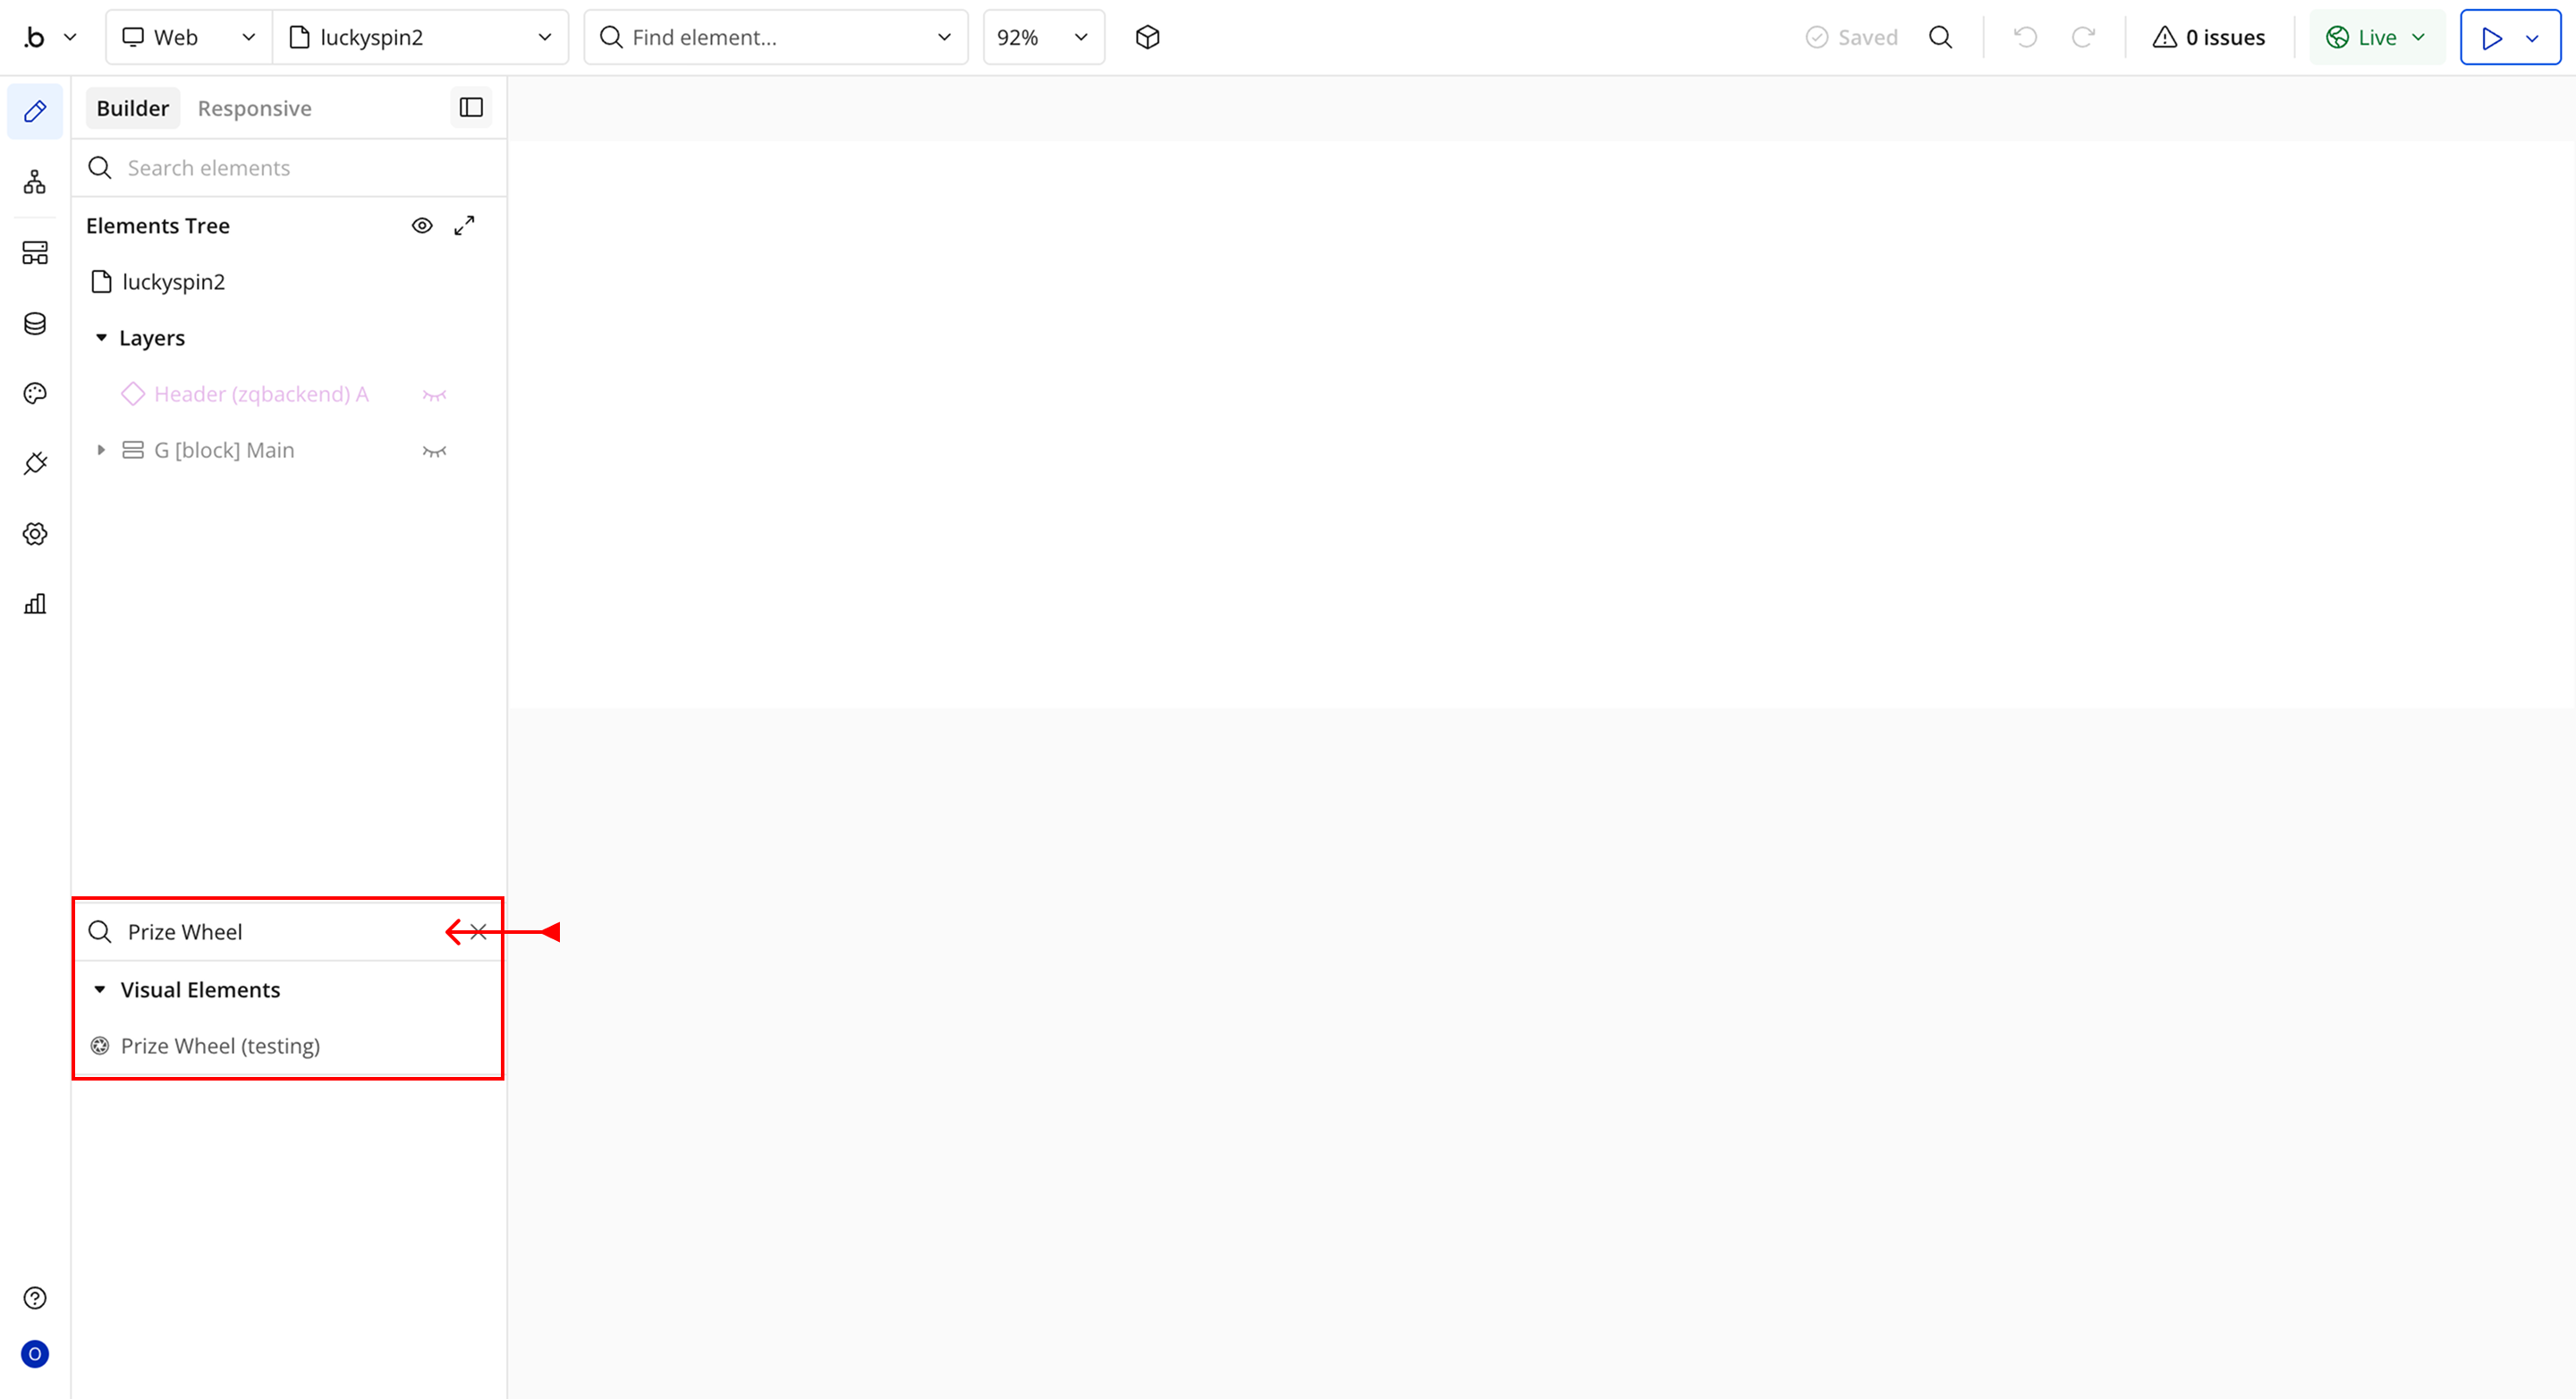The height and width of the screenshot is (1399, 2576).
Task: Open the Plugins plug icon
Action: (x=35, y=463)
